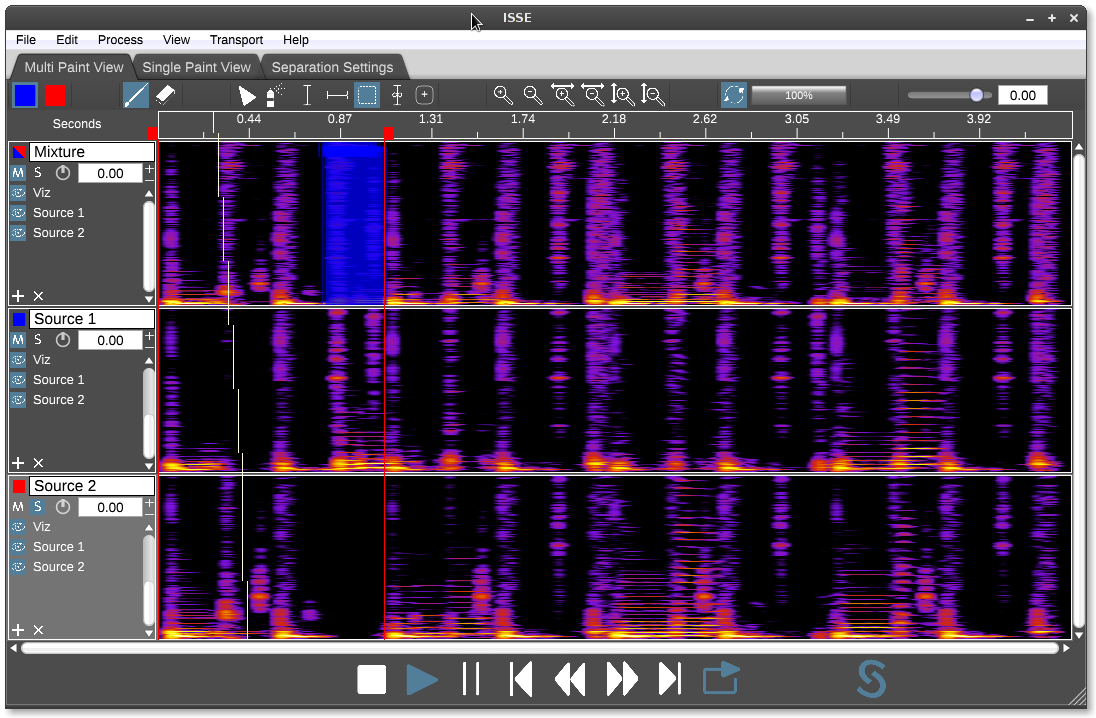Click the zoom out magnifier icon
Screen dimensions: 1096x718
click(533, 95)
